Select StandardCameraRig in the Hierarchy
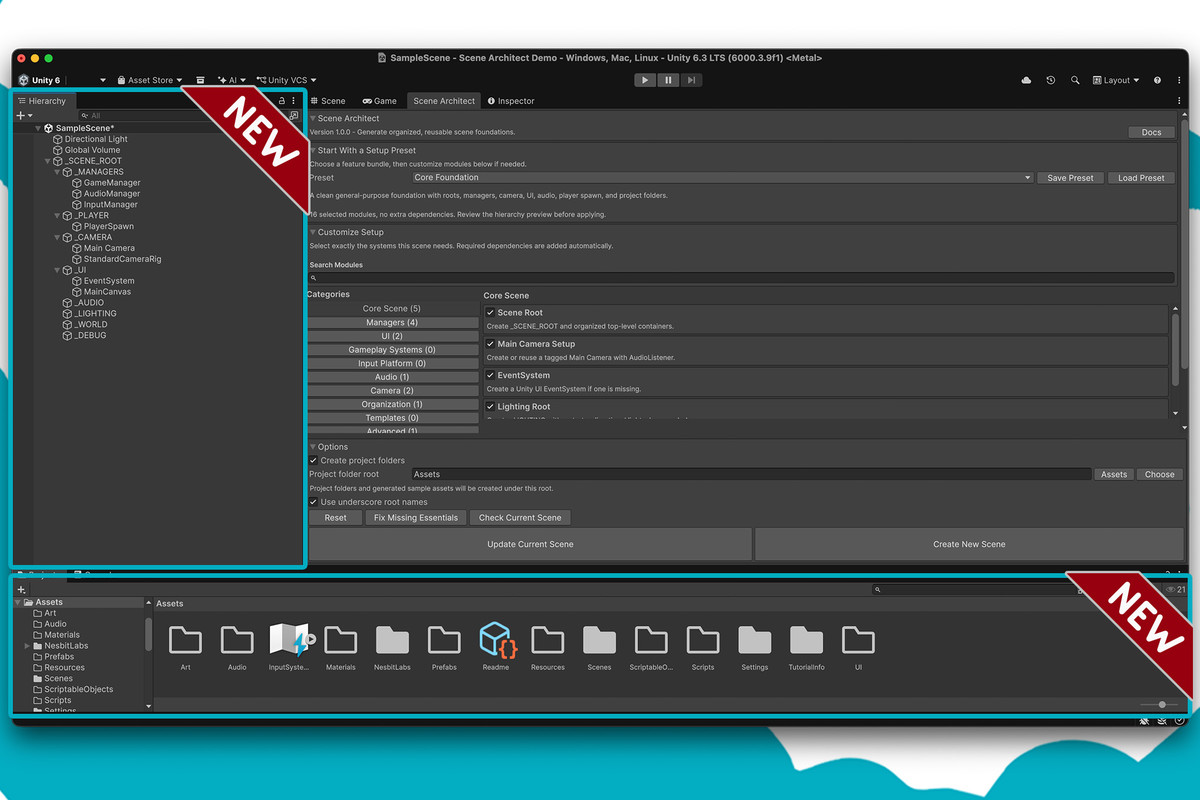1200x800 pixels. 122,259
